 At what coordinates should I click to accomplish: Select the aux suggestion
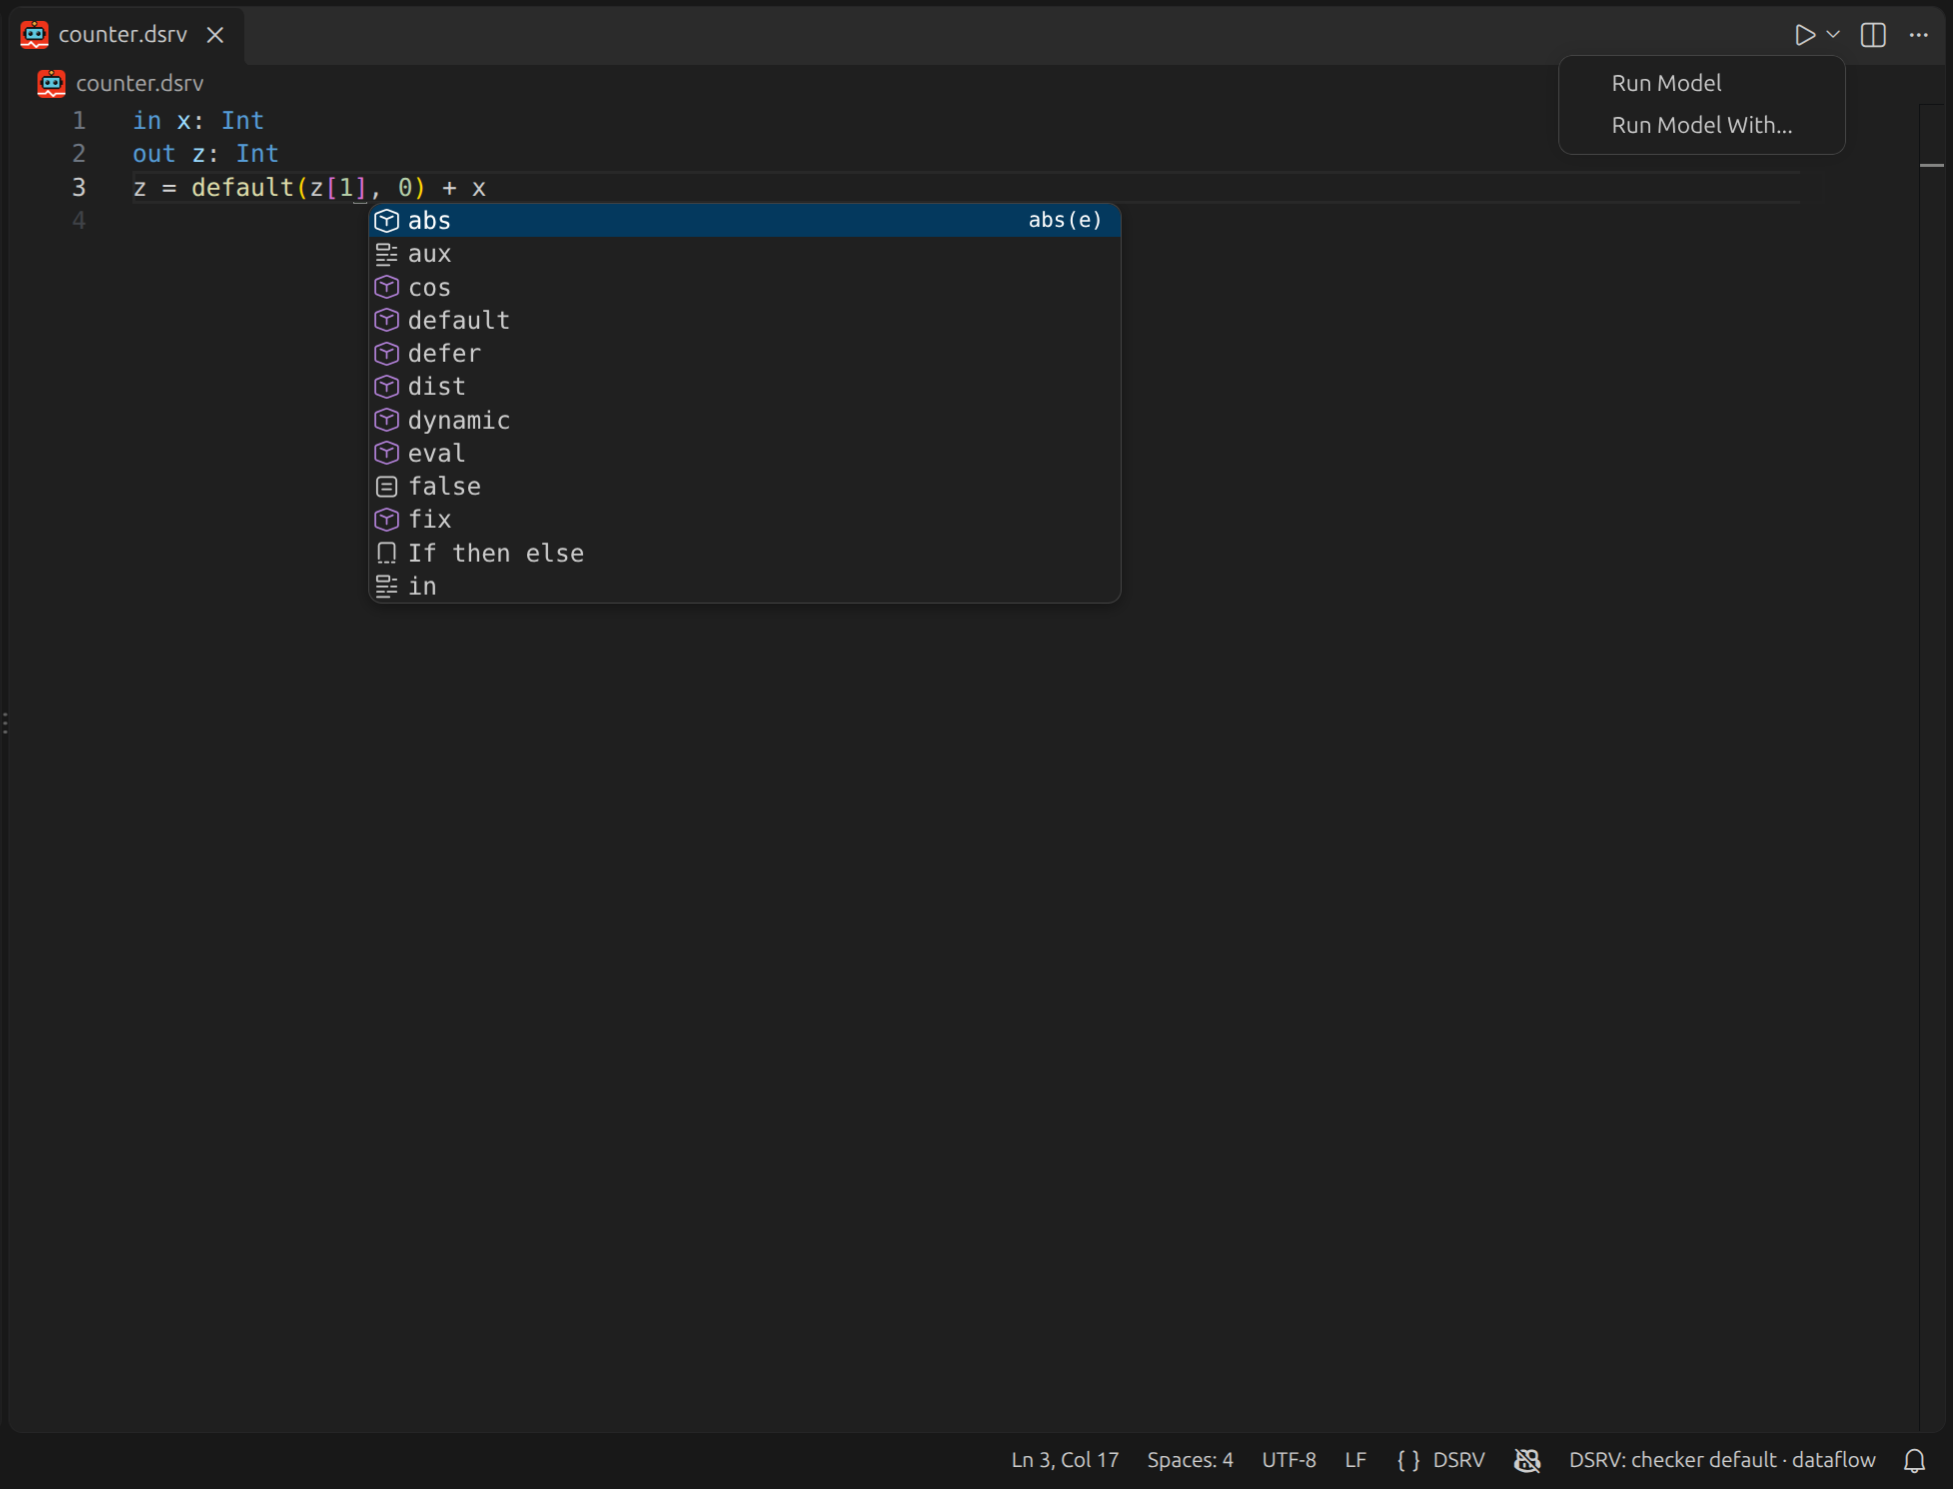[744, 254]
